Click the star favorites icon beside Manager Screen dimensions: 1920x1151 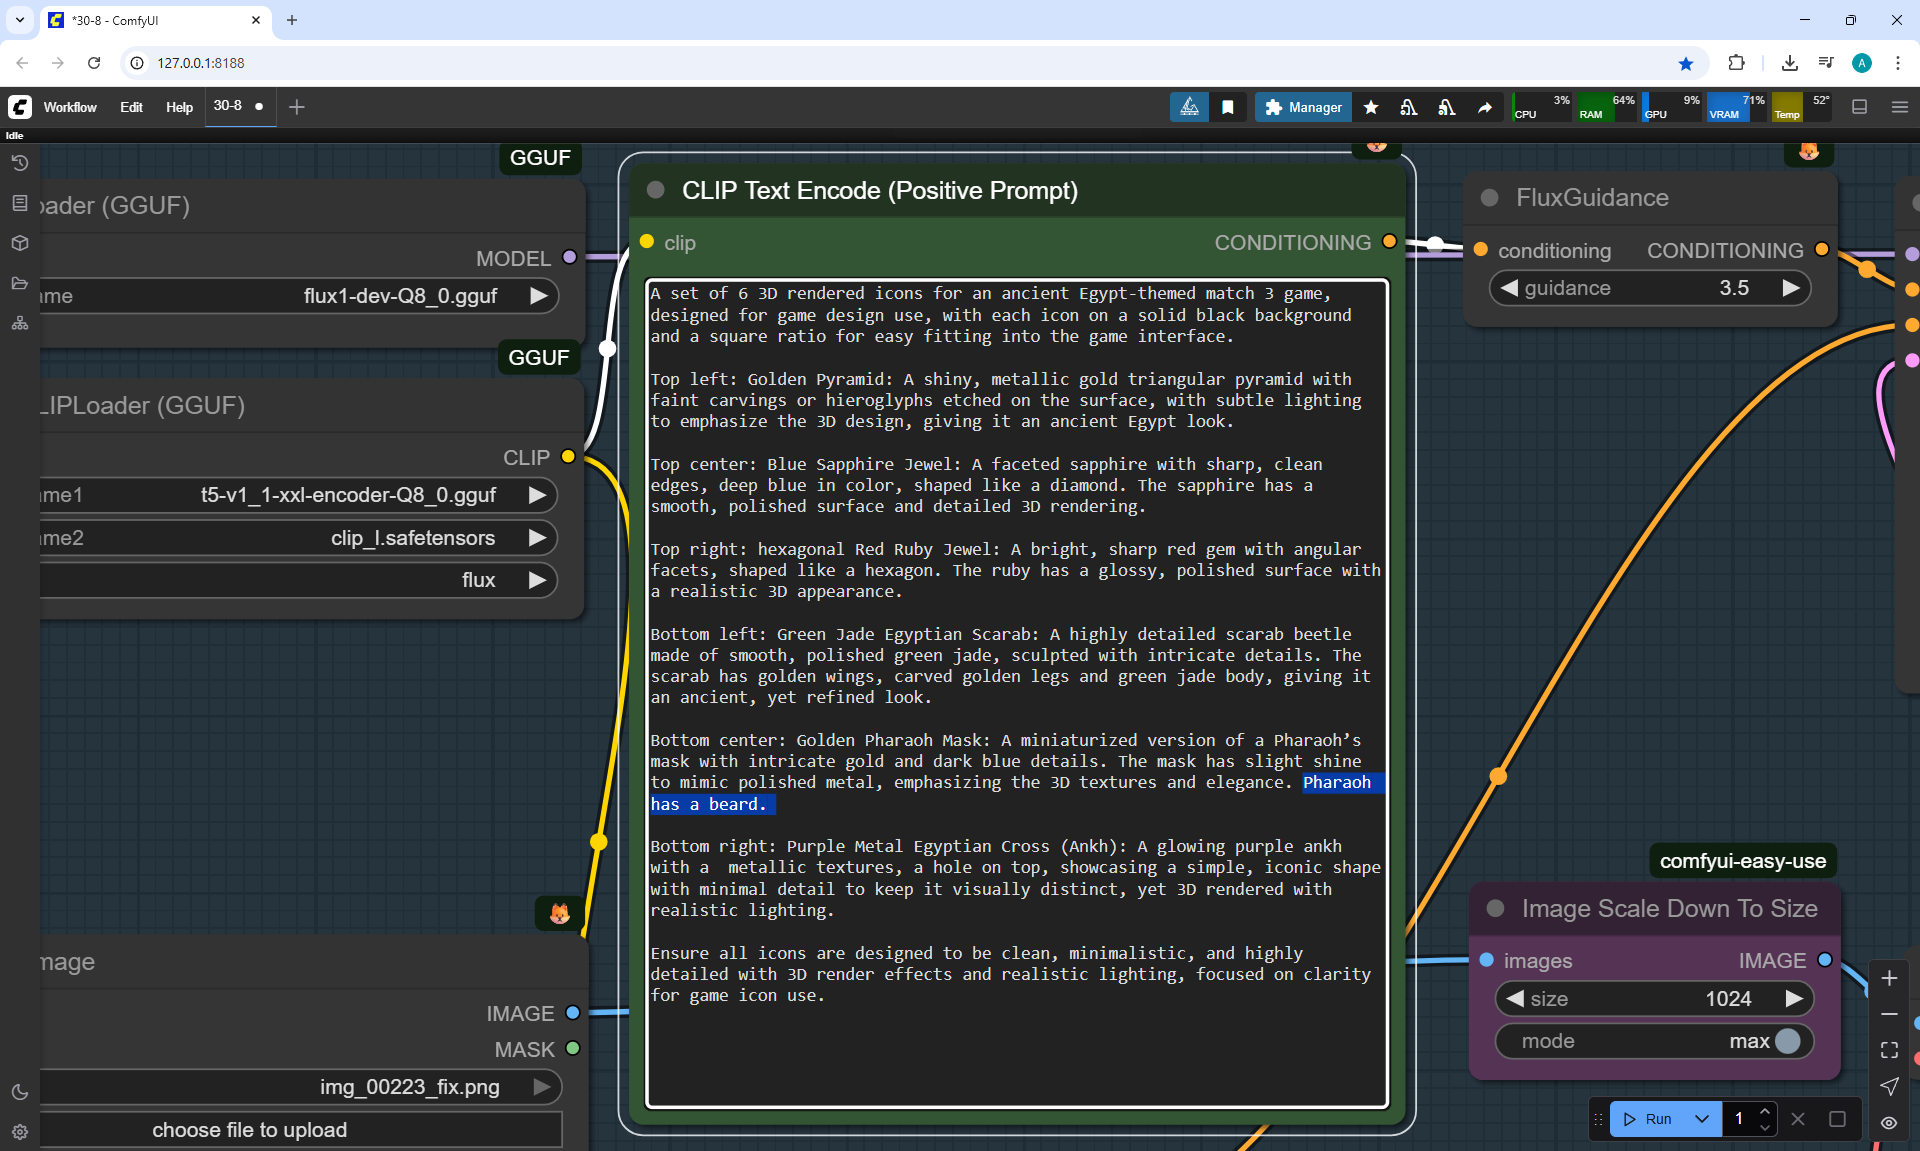click(x=1371, y=107)
